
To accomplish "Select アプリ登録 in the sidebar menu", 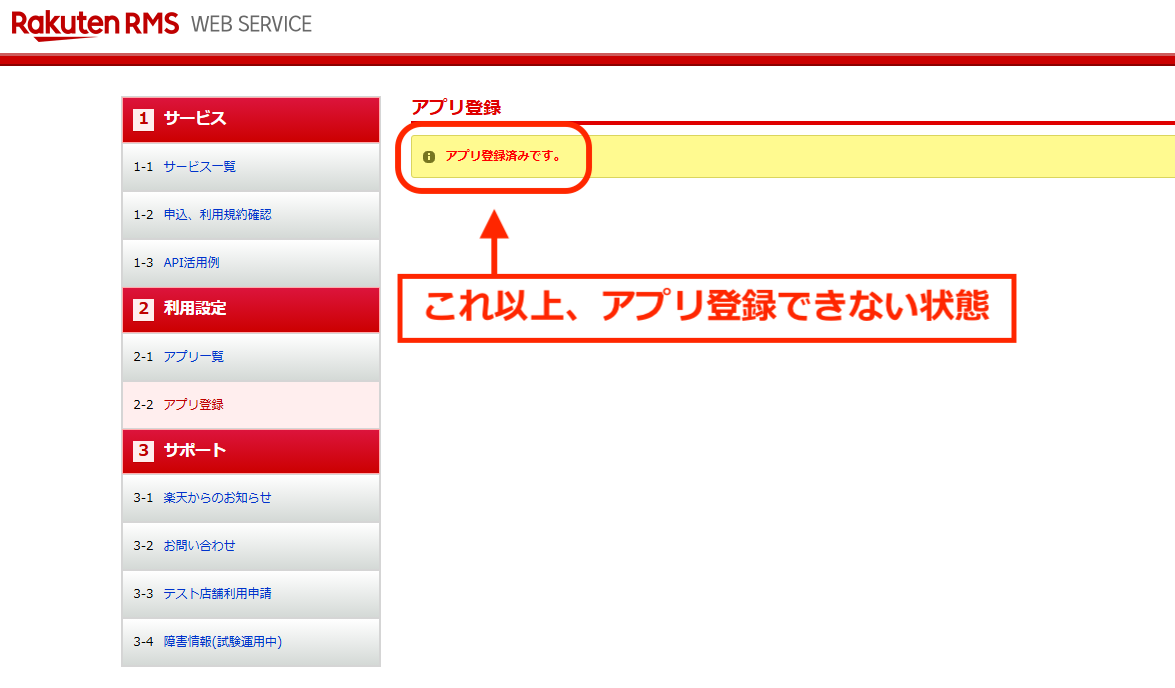I will pyautogui.click(x=193, y=405).
